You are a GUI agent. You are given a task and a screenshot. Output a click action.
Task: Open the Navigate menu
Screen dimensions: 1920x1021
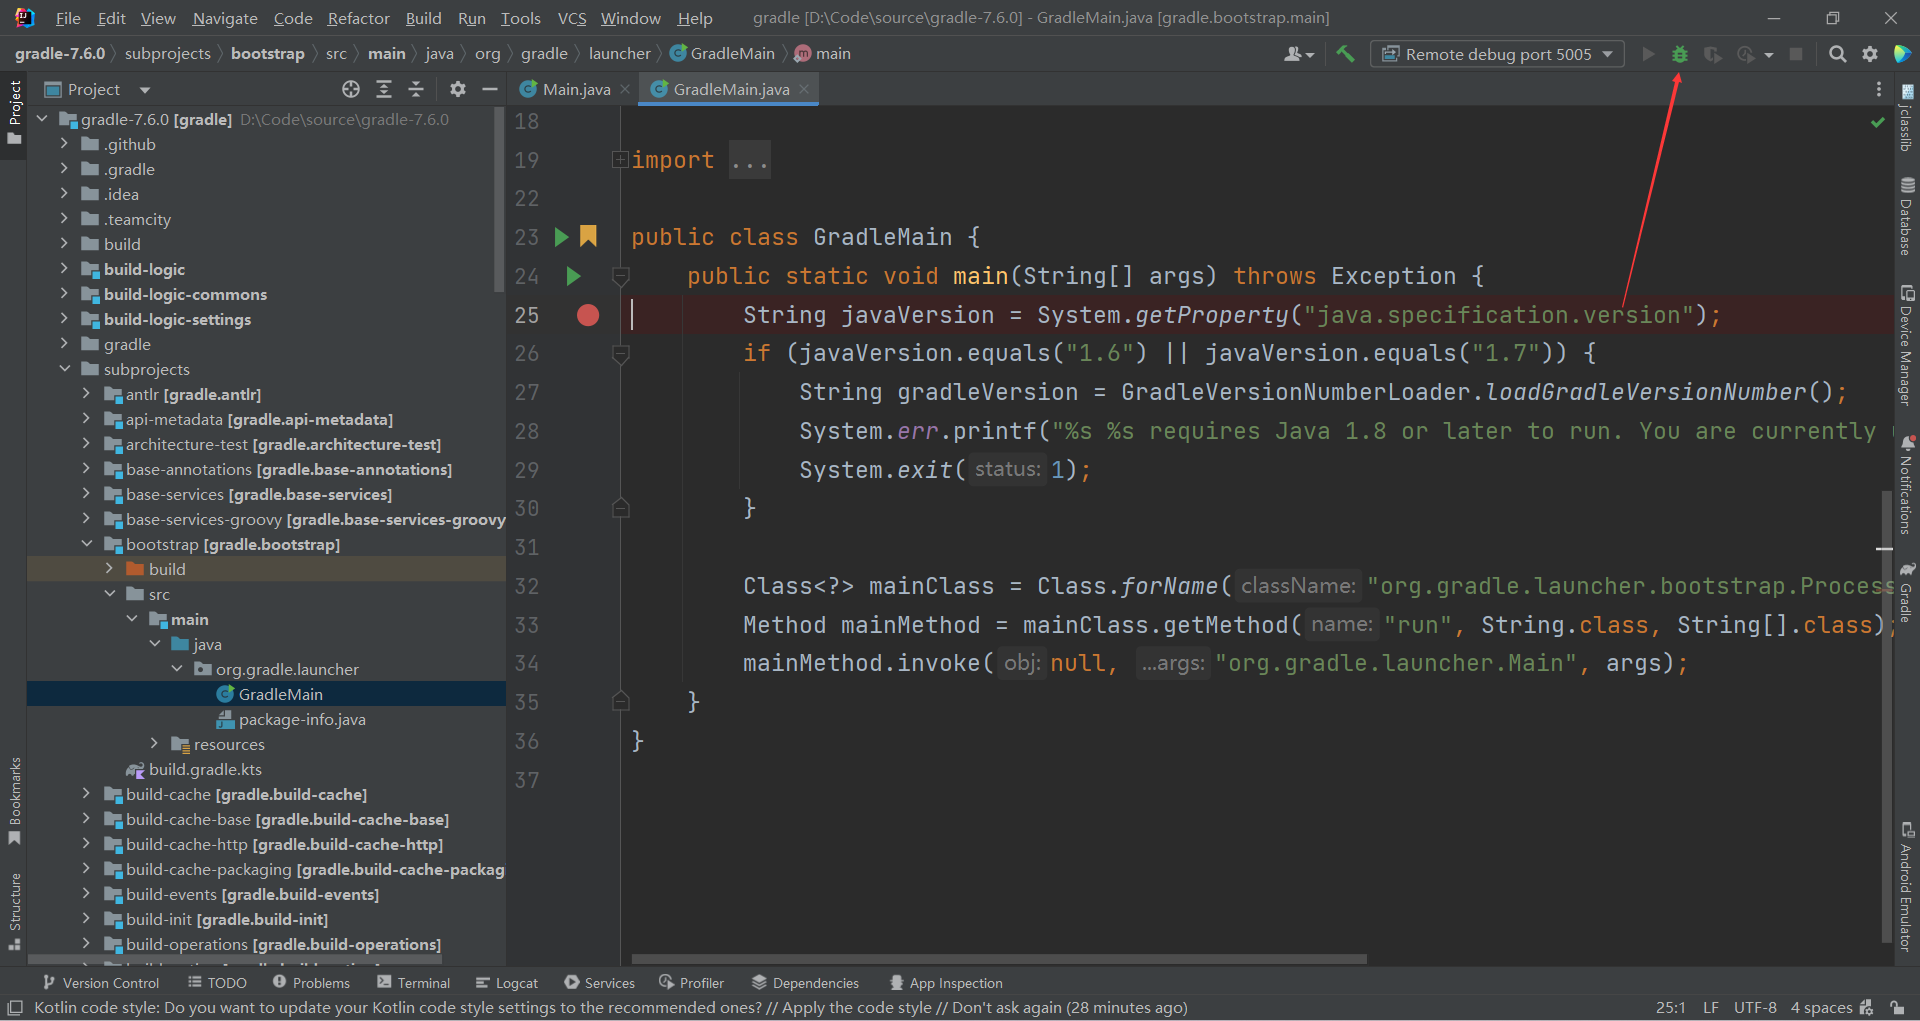225,18
